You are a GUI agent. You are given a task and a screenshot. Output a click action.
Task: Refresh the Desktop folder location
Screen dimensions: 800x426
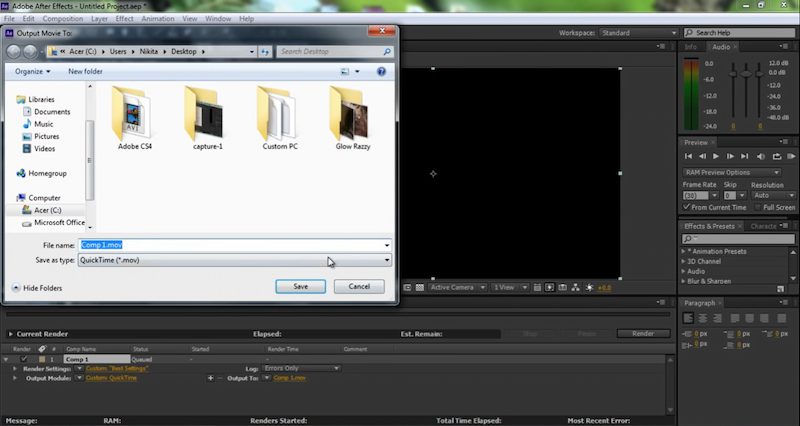pos(265,52)
